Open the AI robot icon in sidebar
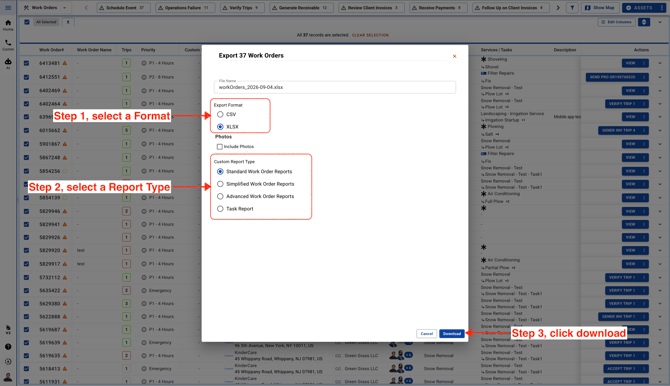The height and width of the screenshot is (386, 670). tap(8, 63)
